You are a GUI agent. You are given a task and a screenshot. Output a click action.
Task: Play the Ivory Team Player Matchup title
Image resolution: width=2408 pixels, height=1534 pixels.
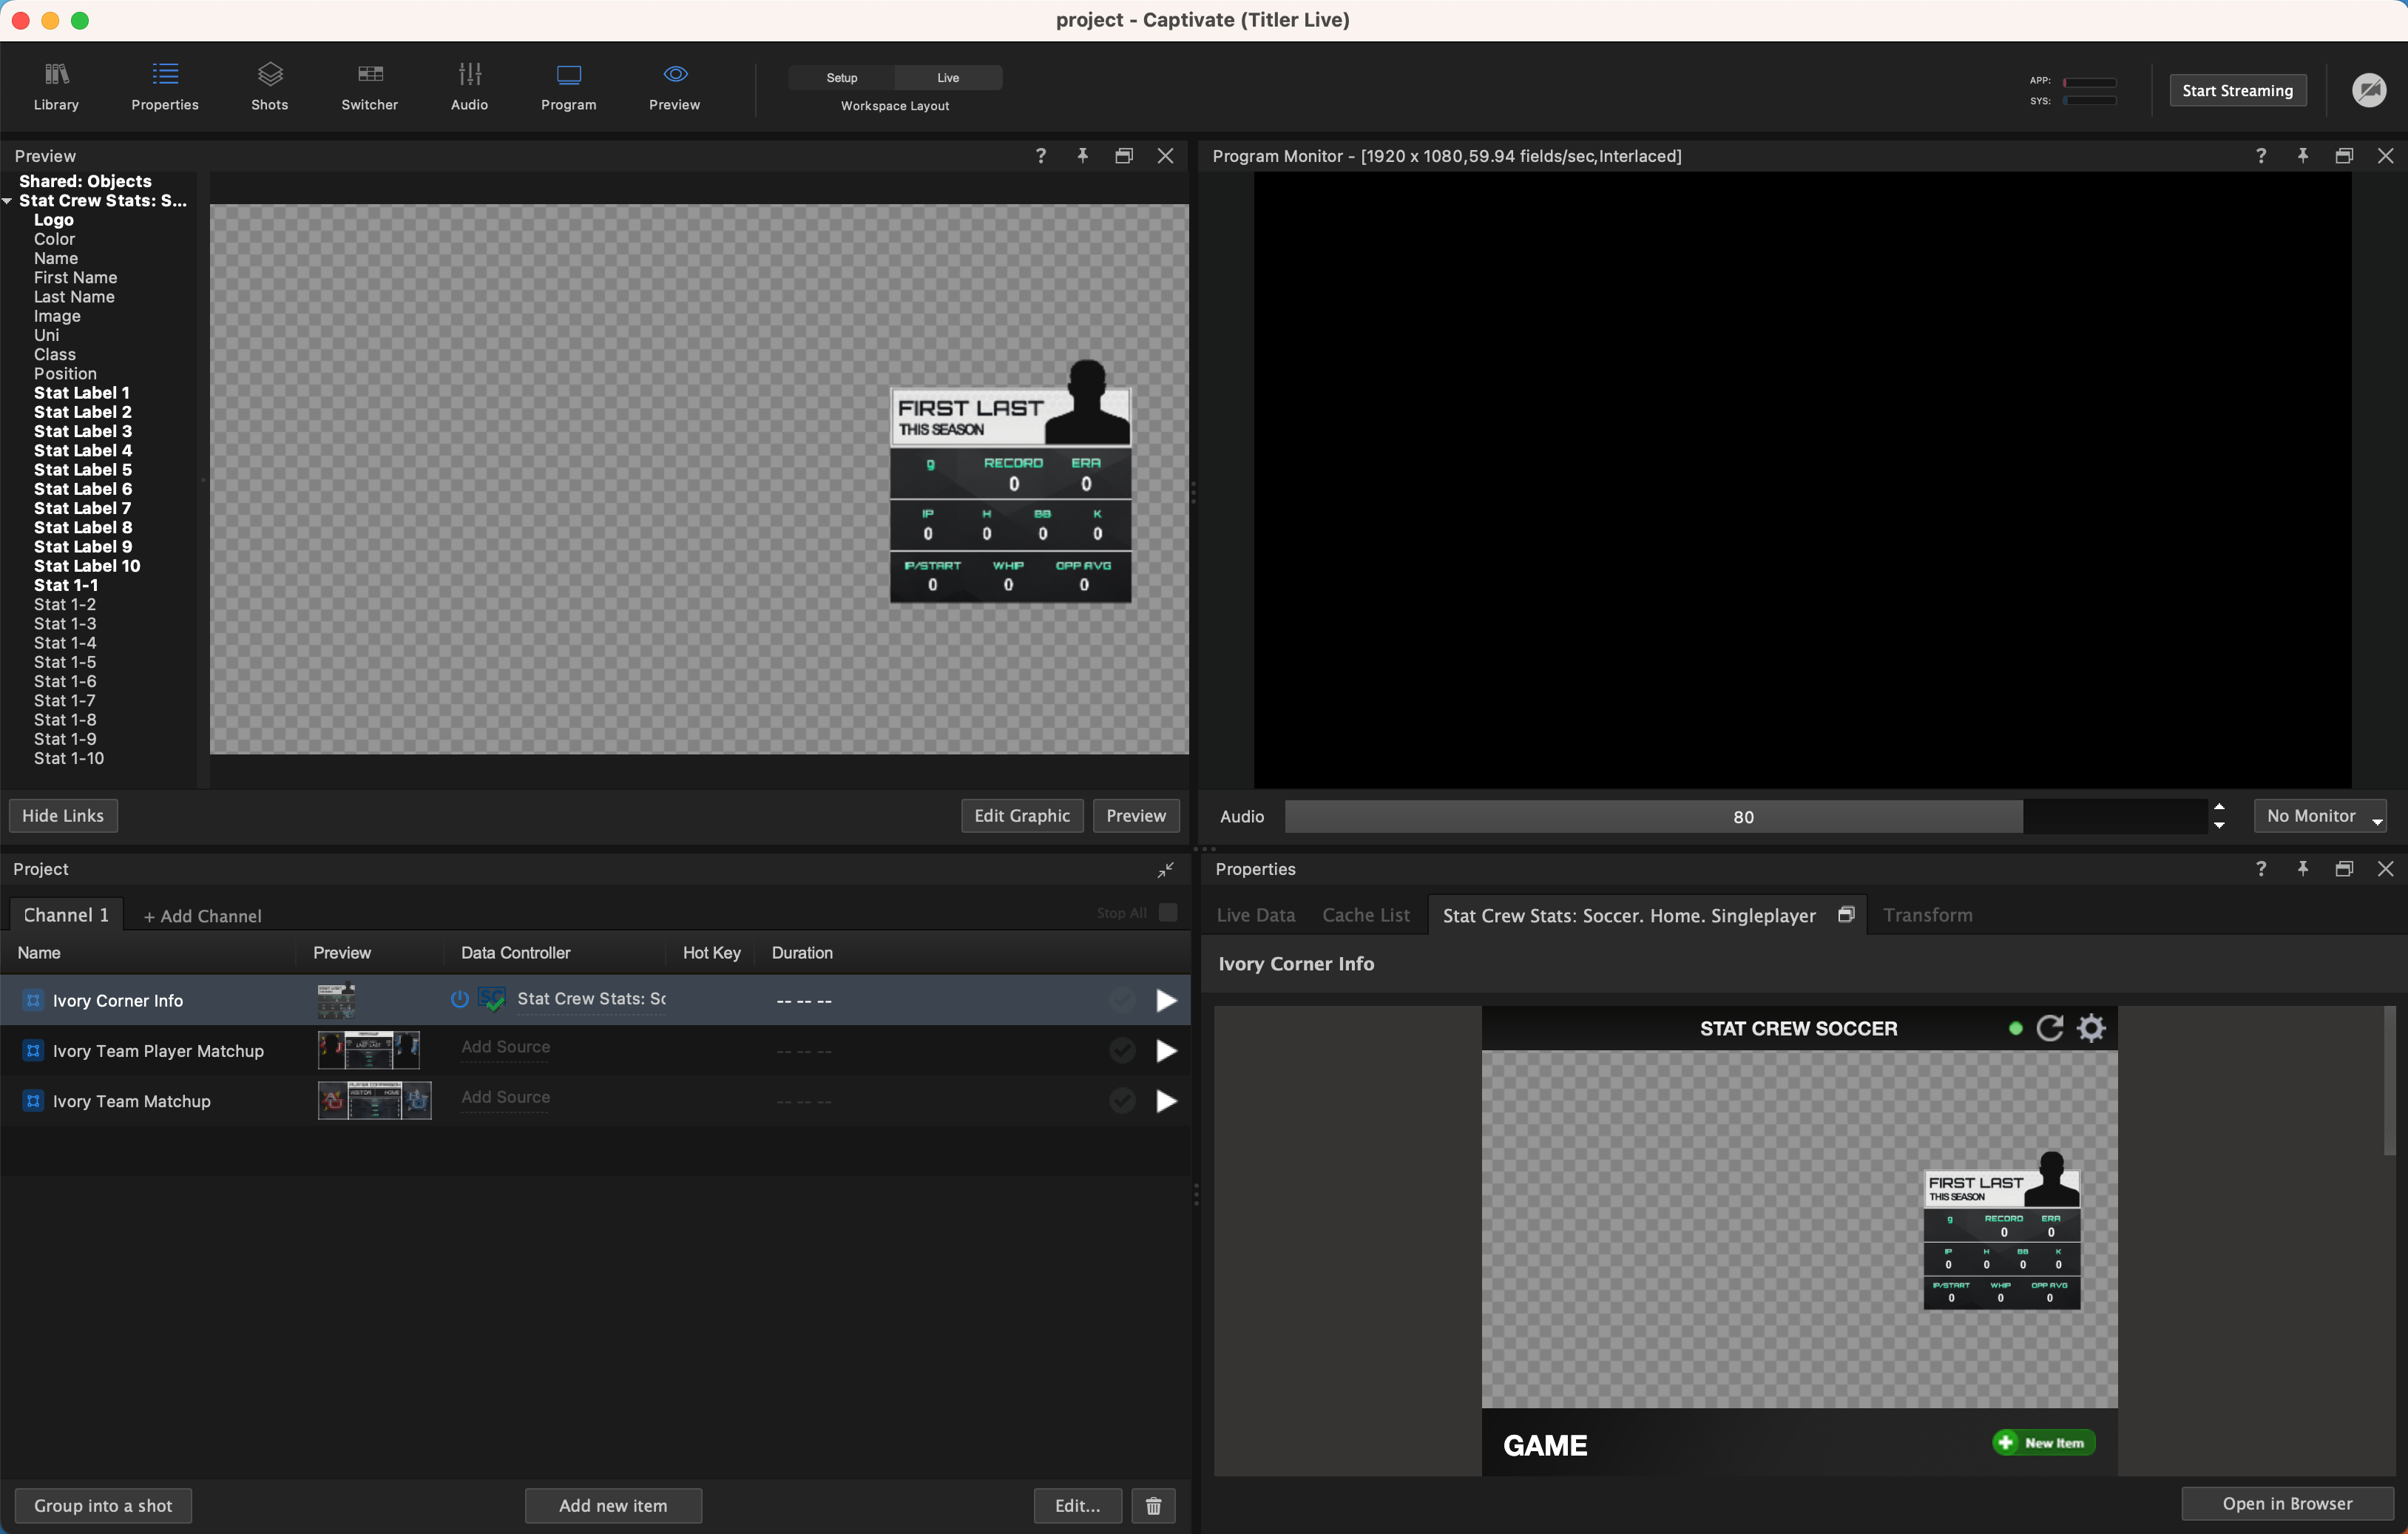pyautogui.click(x=1166, y=1050)
